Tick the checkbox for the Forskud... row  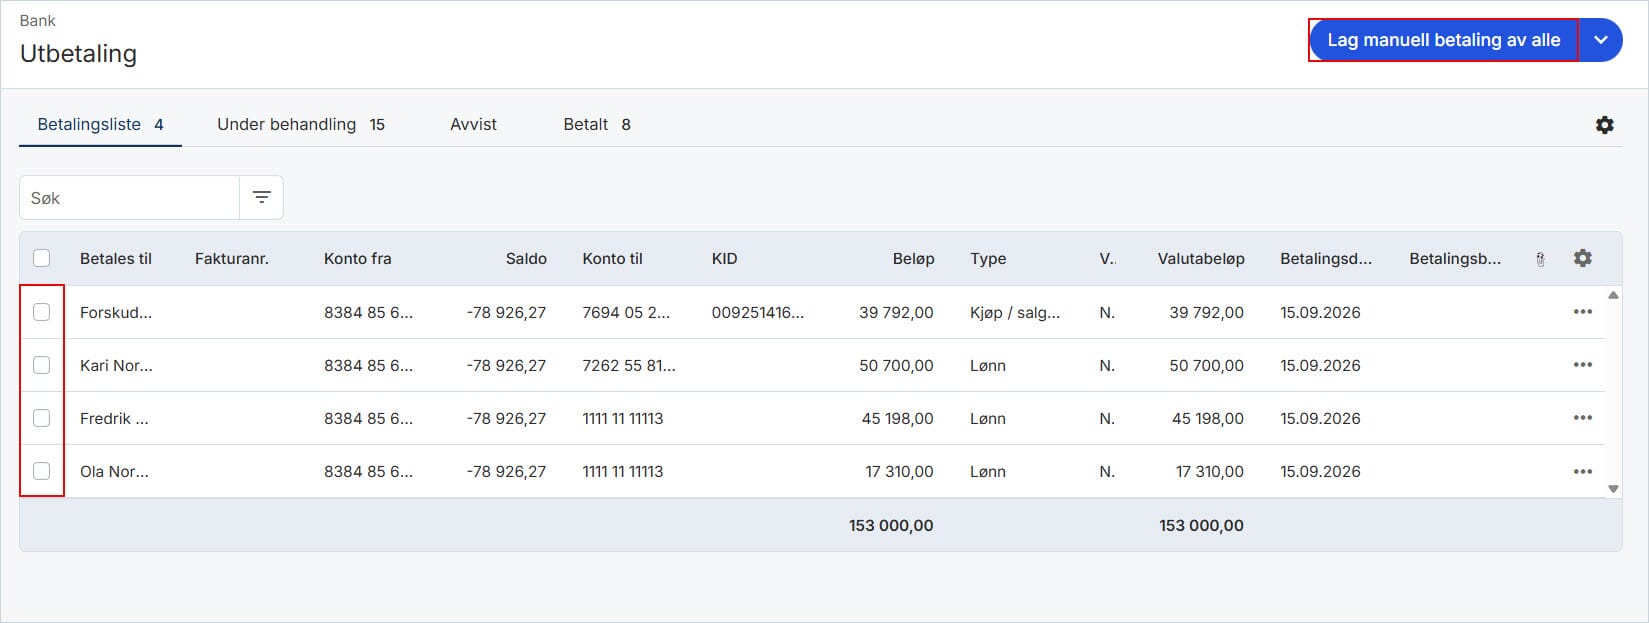coord(41,312)
